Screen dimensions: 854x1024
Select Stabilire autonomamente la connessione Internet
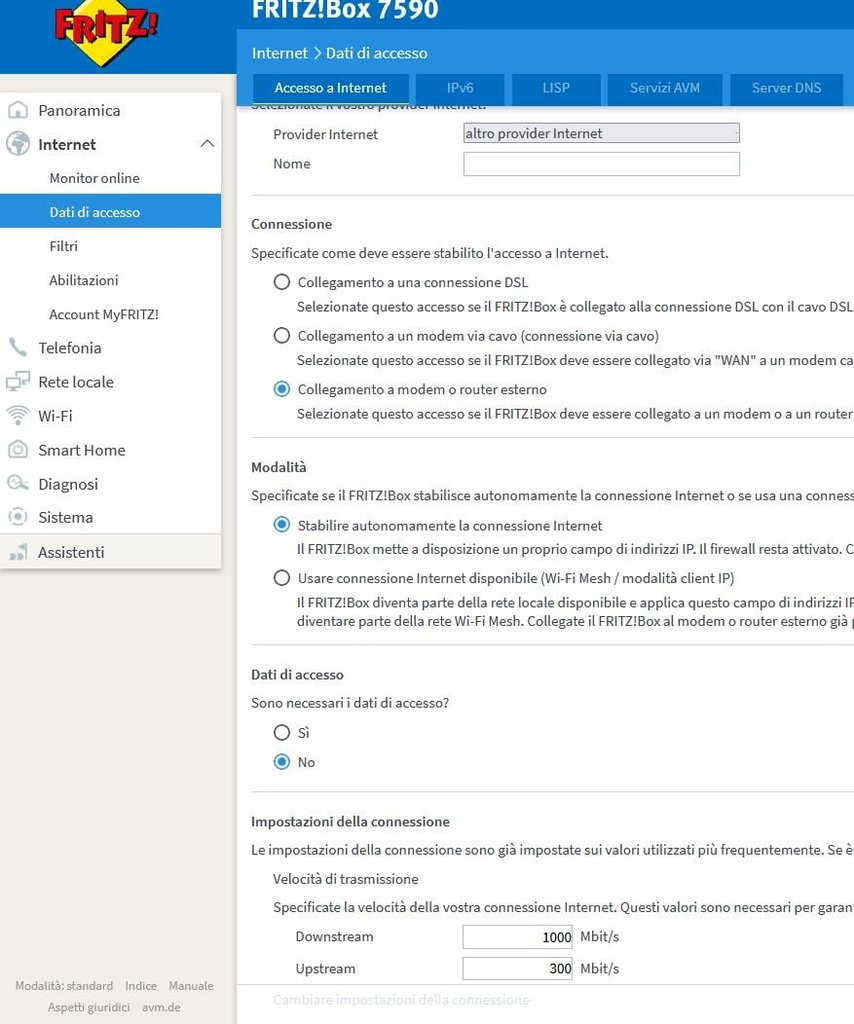pos(281,525)
